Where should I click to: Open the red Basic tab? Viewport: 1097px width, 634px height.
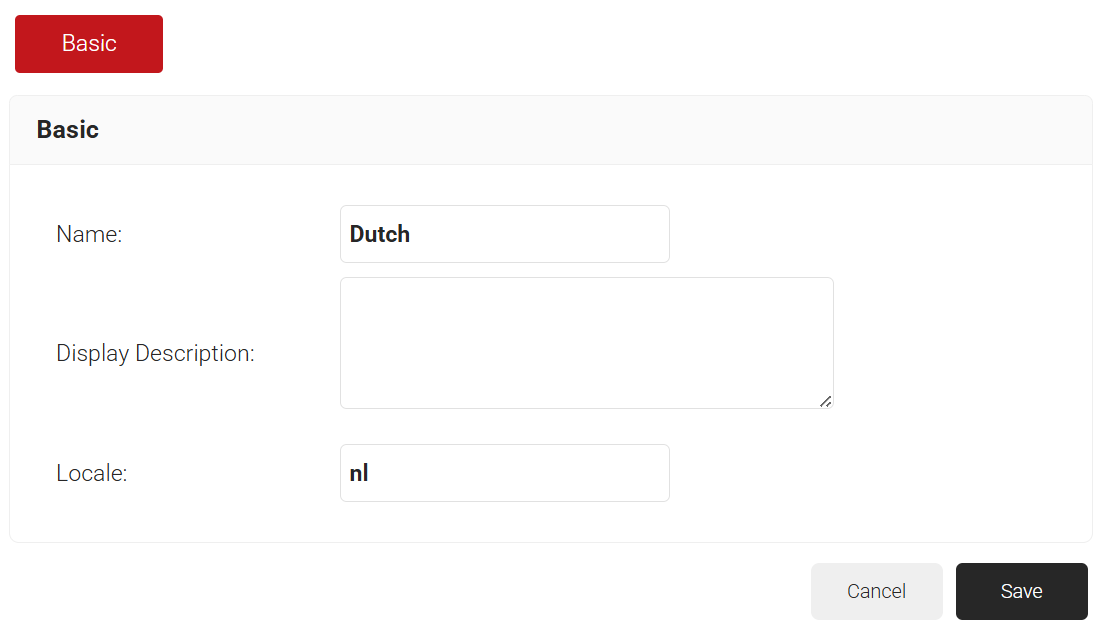tap(89, 44)
